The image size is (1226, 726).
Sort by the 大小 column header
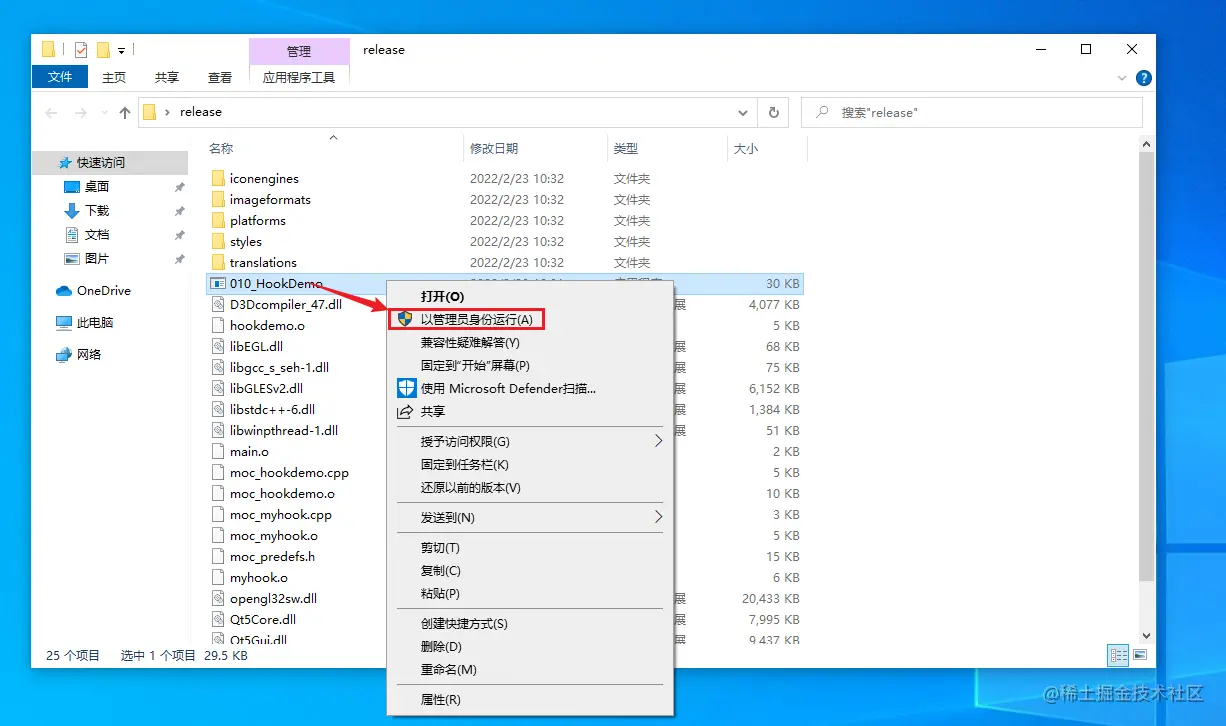point(746,148)
